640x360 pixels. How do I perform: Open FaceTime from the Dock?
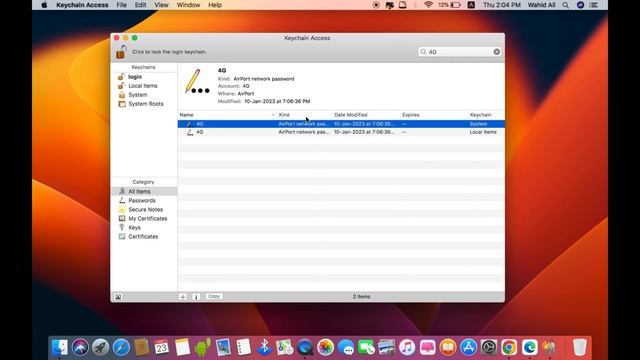pos(366,347)
